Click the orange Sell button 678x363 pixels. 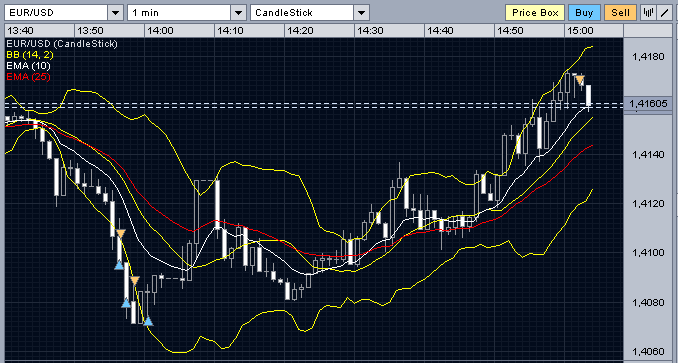pos(620,13)
